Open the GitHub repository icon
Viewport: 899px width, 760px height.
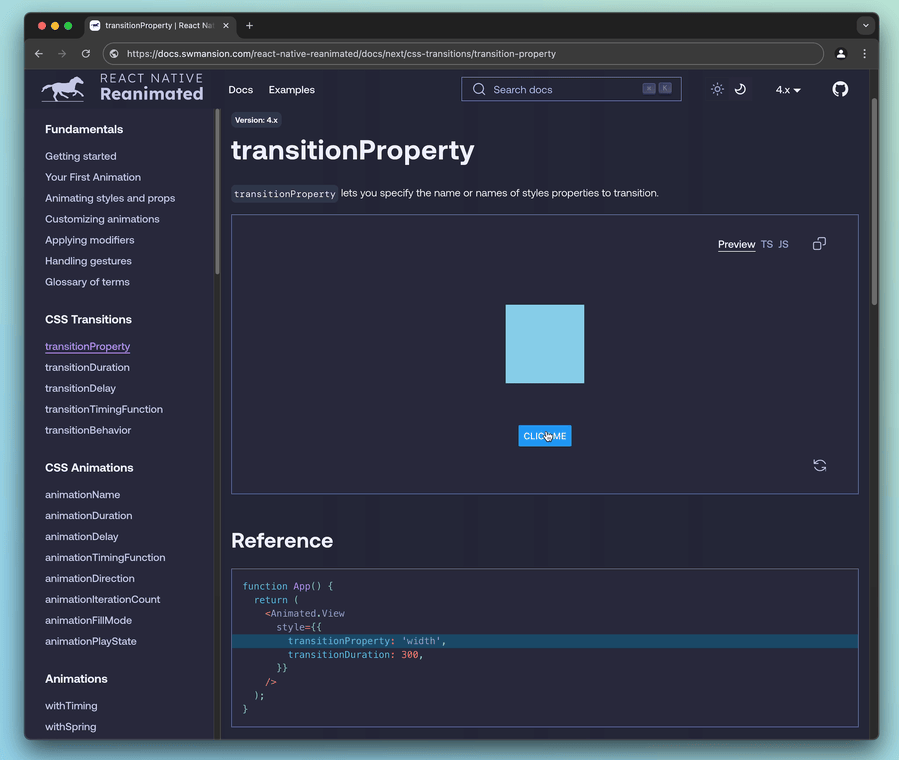840,89
